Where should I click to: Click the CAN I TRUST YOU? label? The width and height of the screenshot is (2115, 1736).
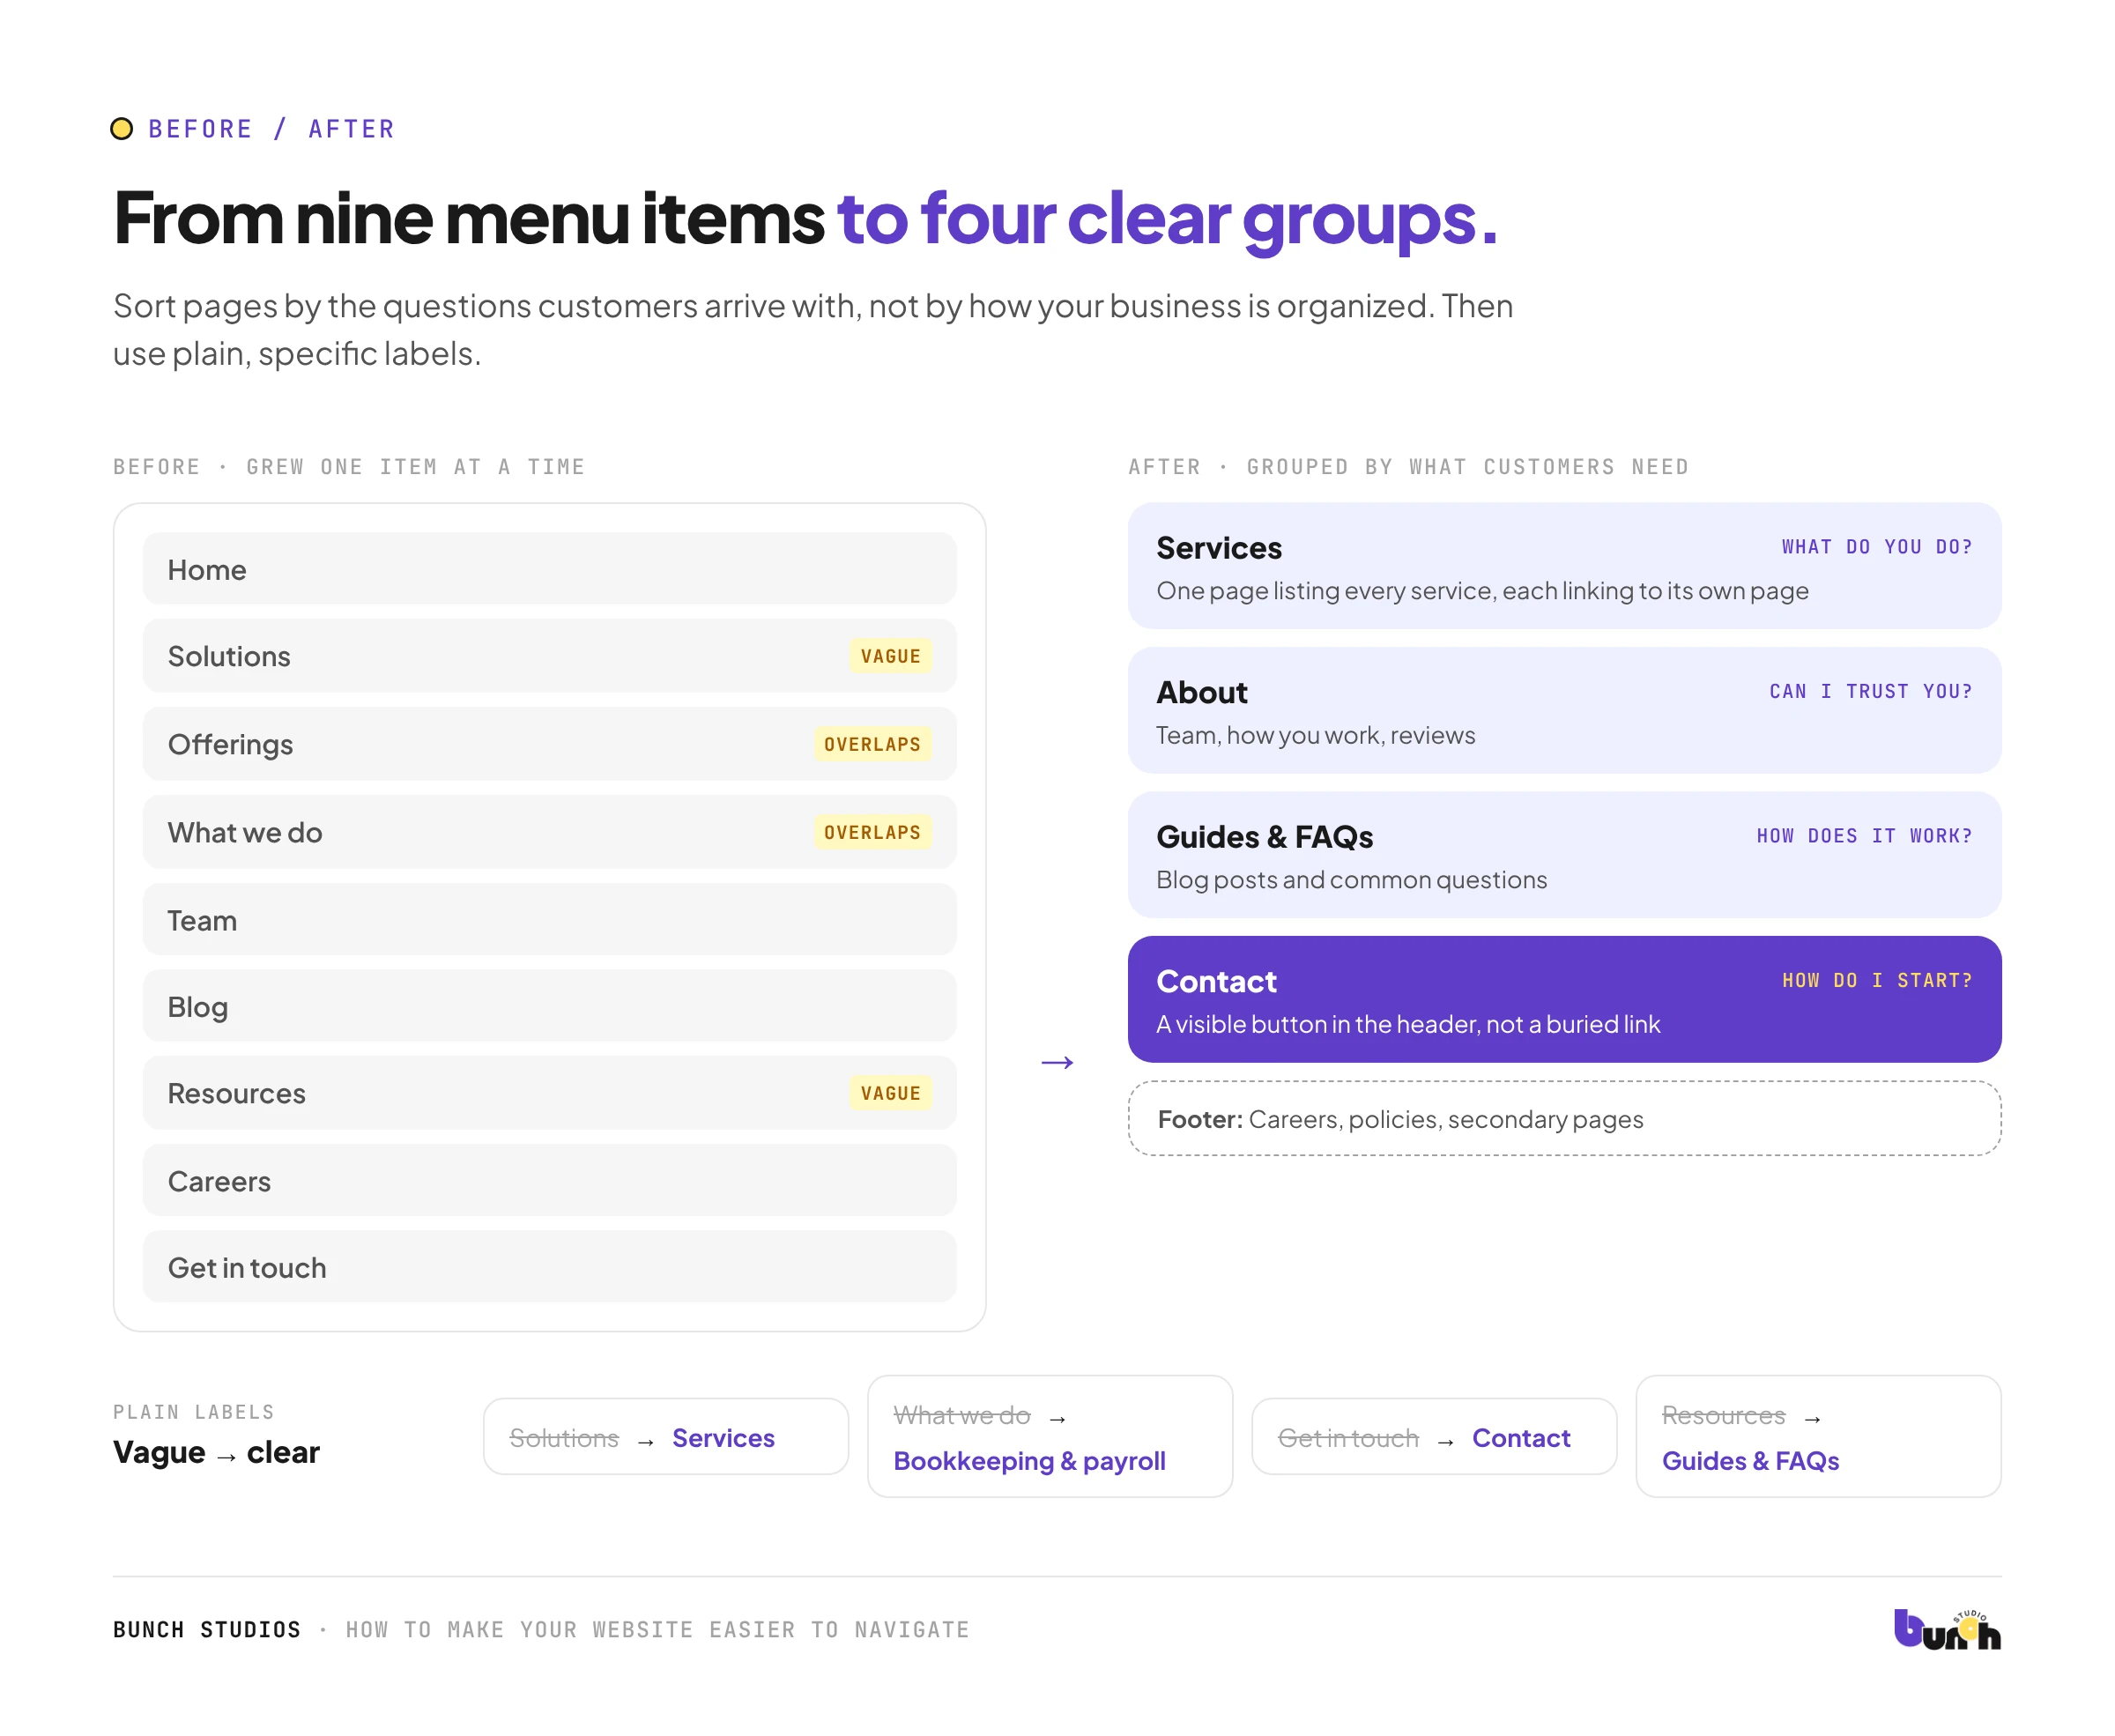pyautogui.click(x=1870, y=691)
